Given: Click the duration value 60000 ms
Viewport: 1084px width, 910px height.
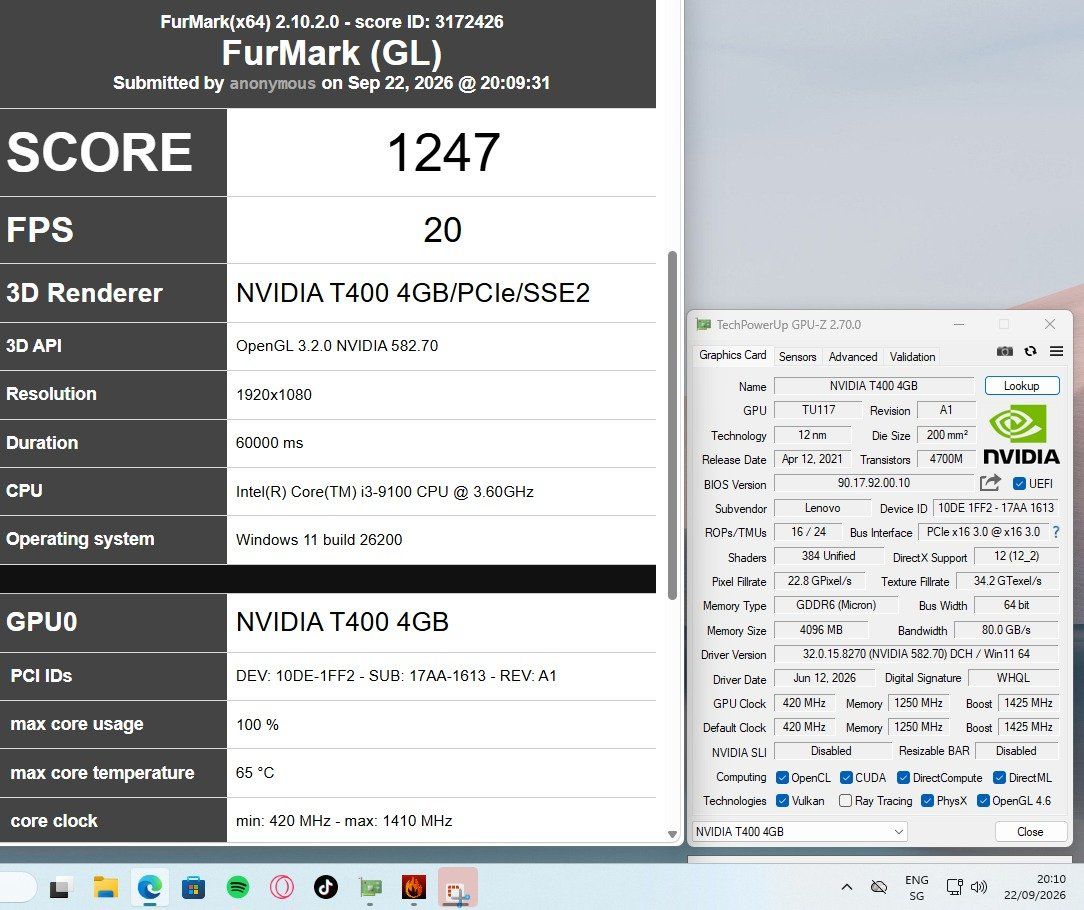Looking at the screenshot, I should [270, 443].
